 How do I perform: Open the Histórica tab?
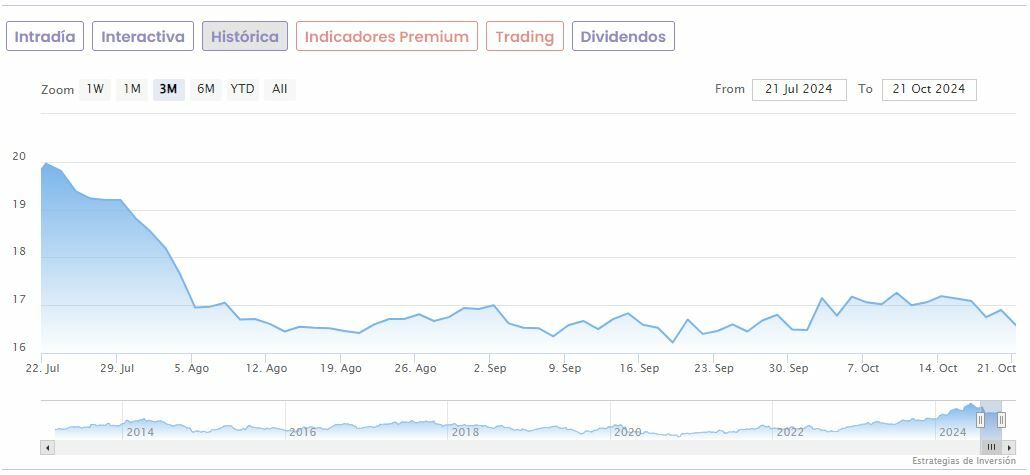(245, 37)
